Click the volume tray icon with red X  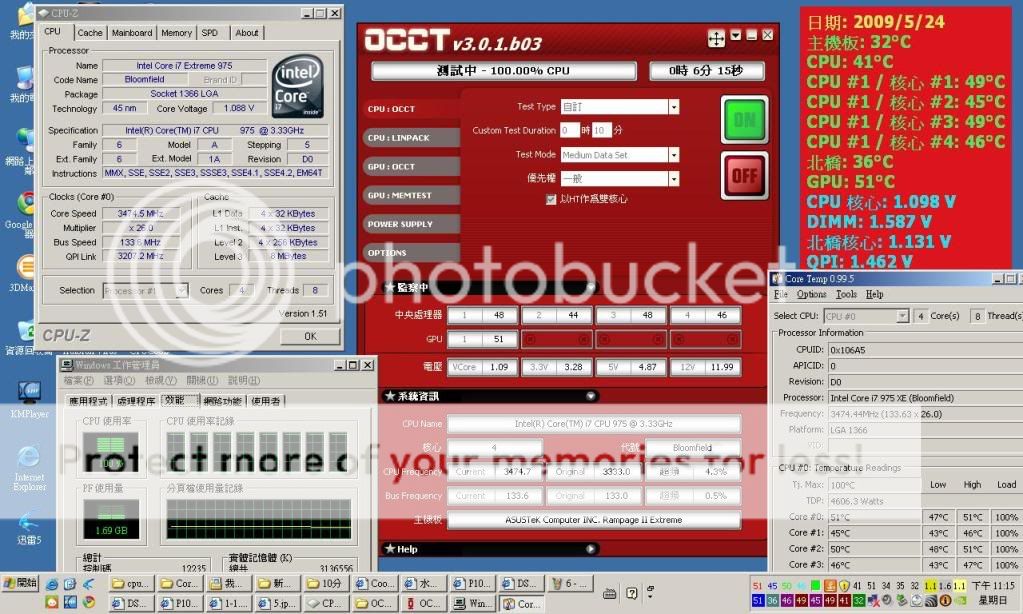[873, 600]
